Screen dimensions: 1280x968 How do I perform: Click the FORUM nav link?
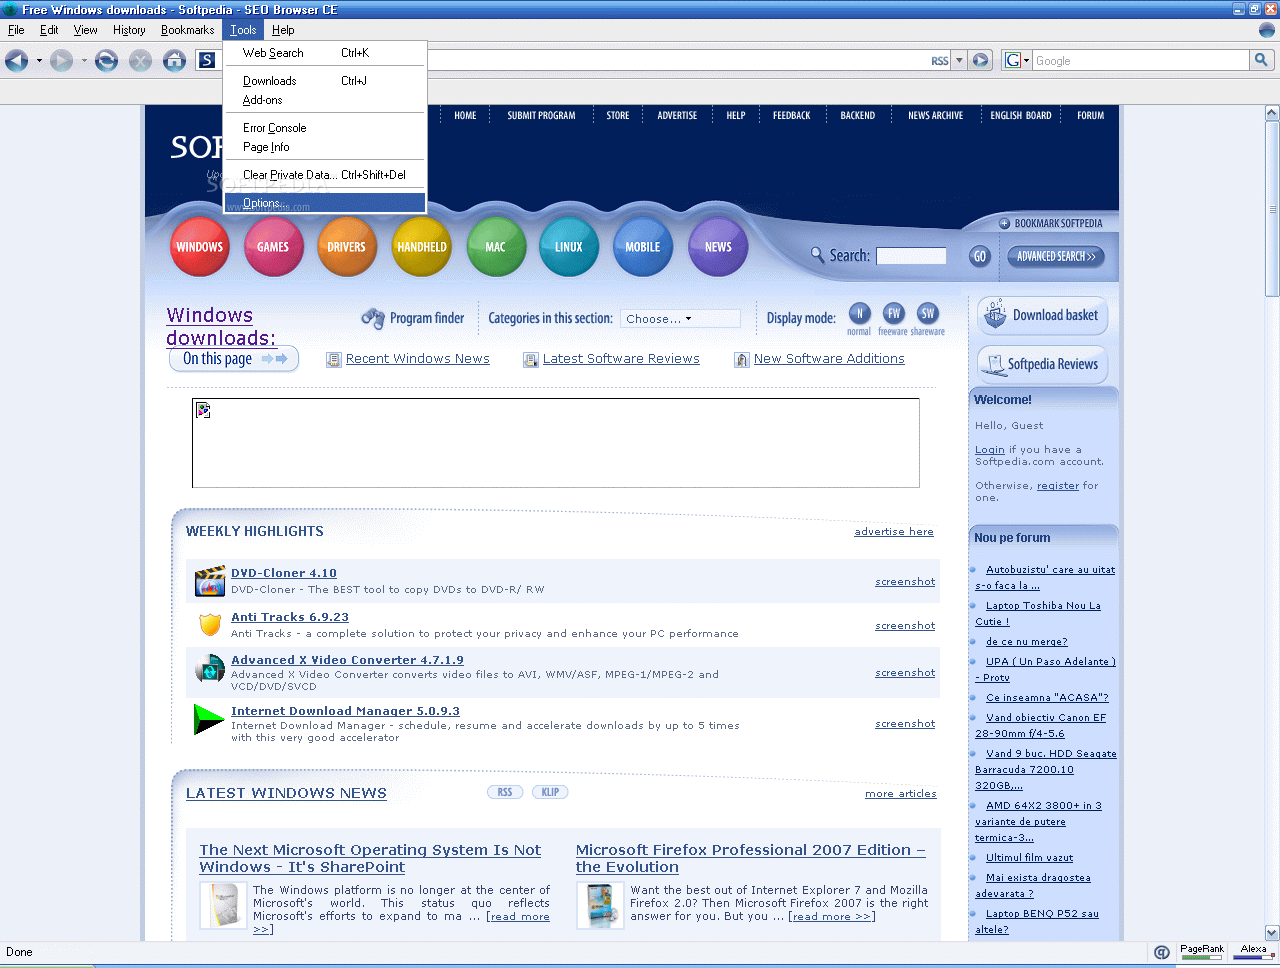pyautogui.click(x=1090, y=116)
